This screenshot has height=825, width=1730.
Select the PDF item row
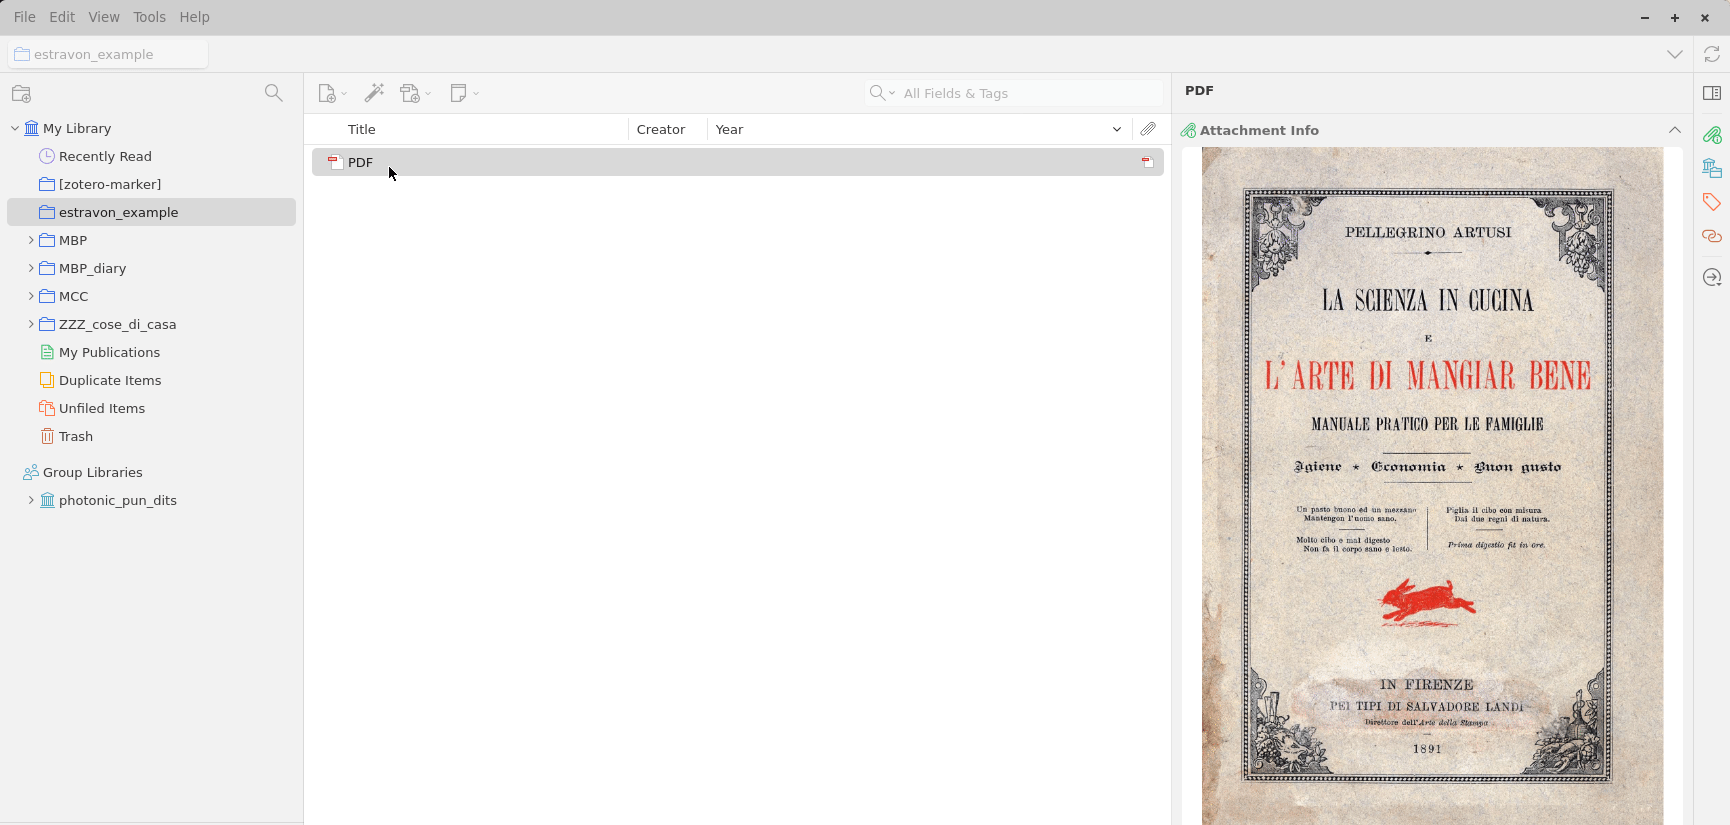click(738, 162)
